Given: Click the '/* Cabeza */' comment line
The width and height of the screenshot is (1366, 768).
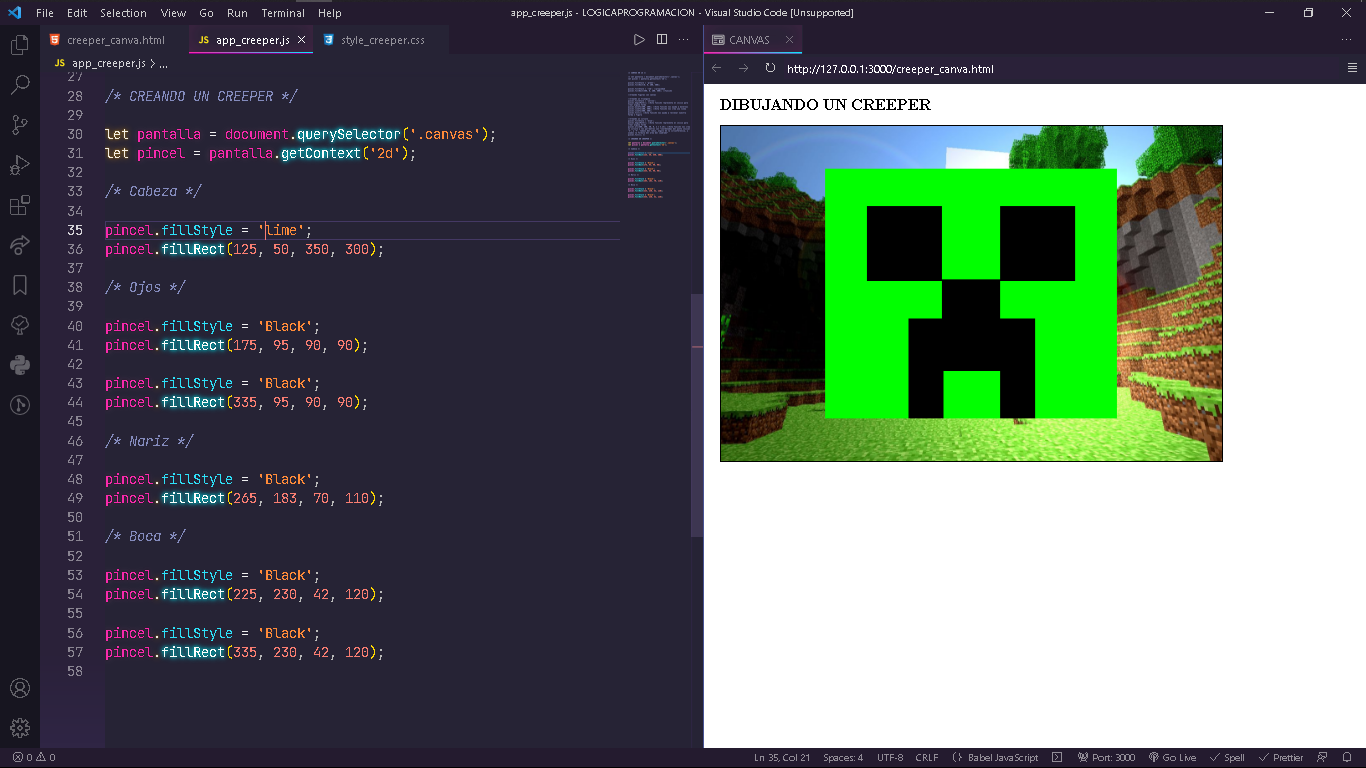Looking at the screenshot, I should (x=153, y=191).
